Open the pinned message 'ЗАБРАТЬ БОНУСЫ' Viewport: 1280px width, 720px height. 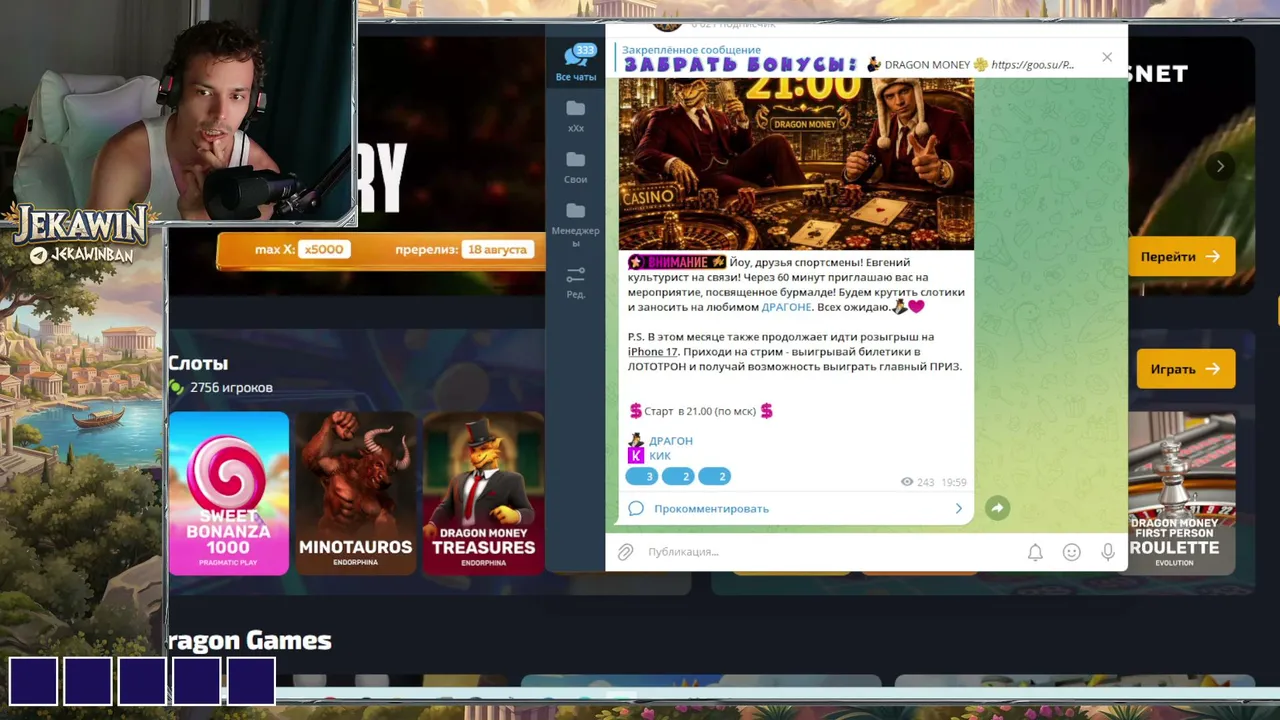pos(848,58)
